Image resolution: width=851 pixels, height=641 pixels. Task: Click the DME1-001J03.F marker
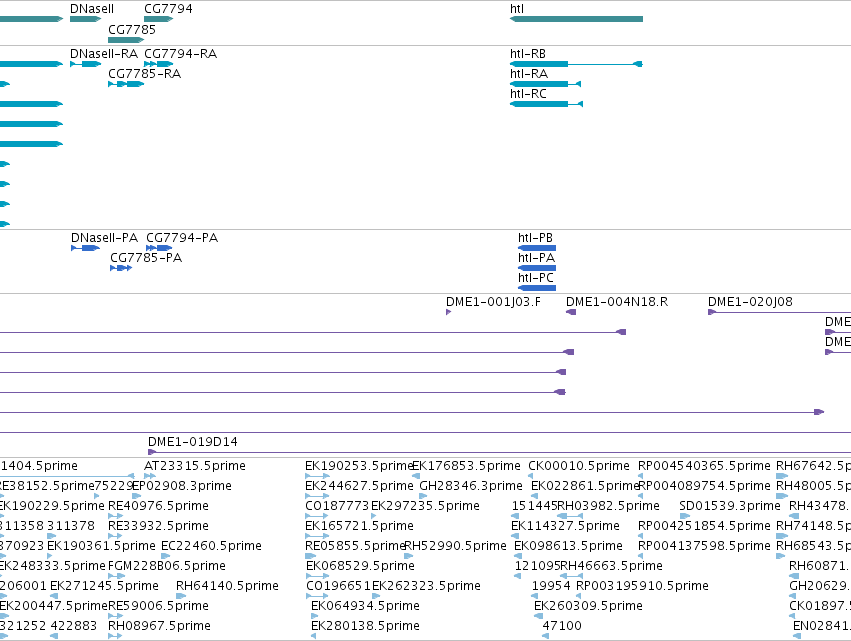click(448, 312)
